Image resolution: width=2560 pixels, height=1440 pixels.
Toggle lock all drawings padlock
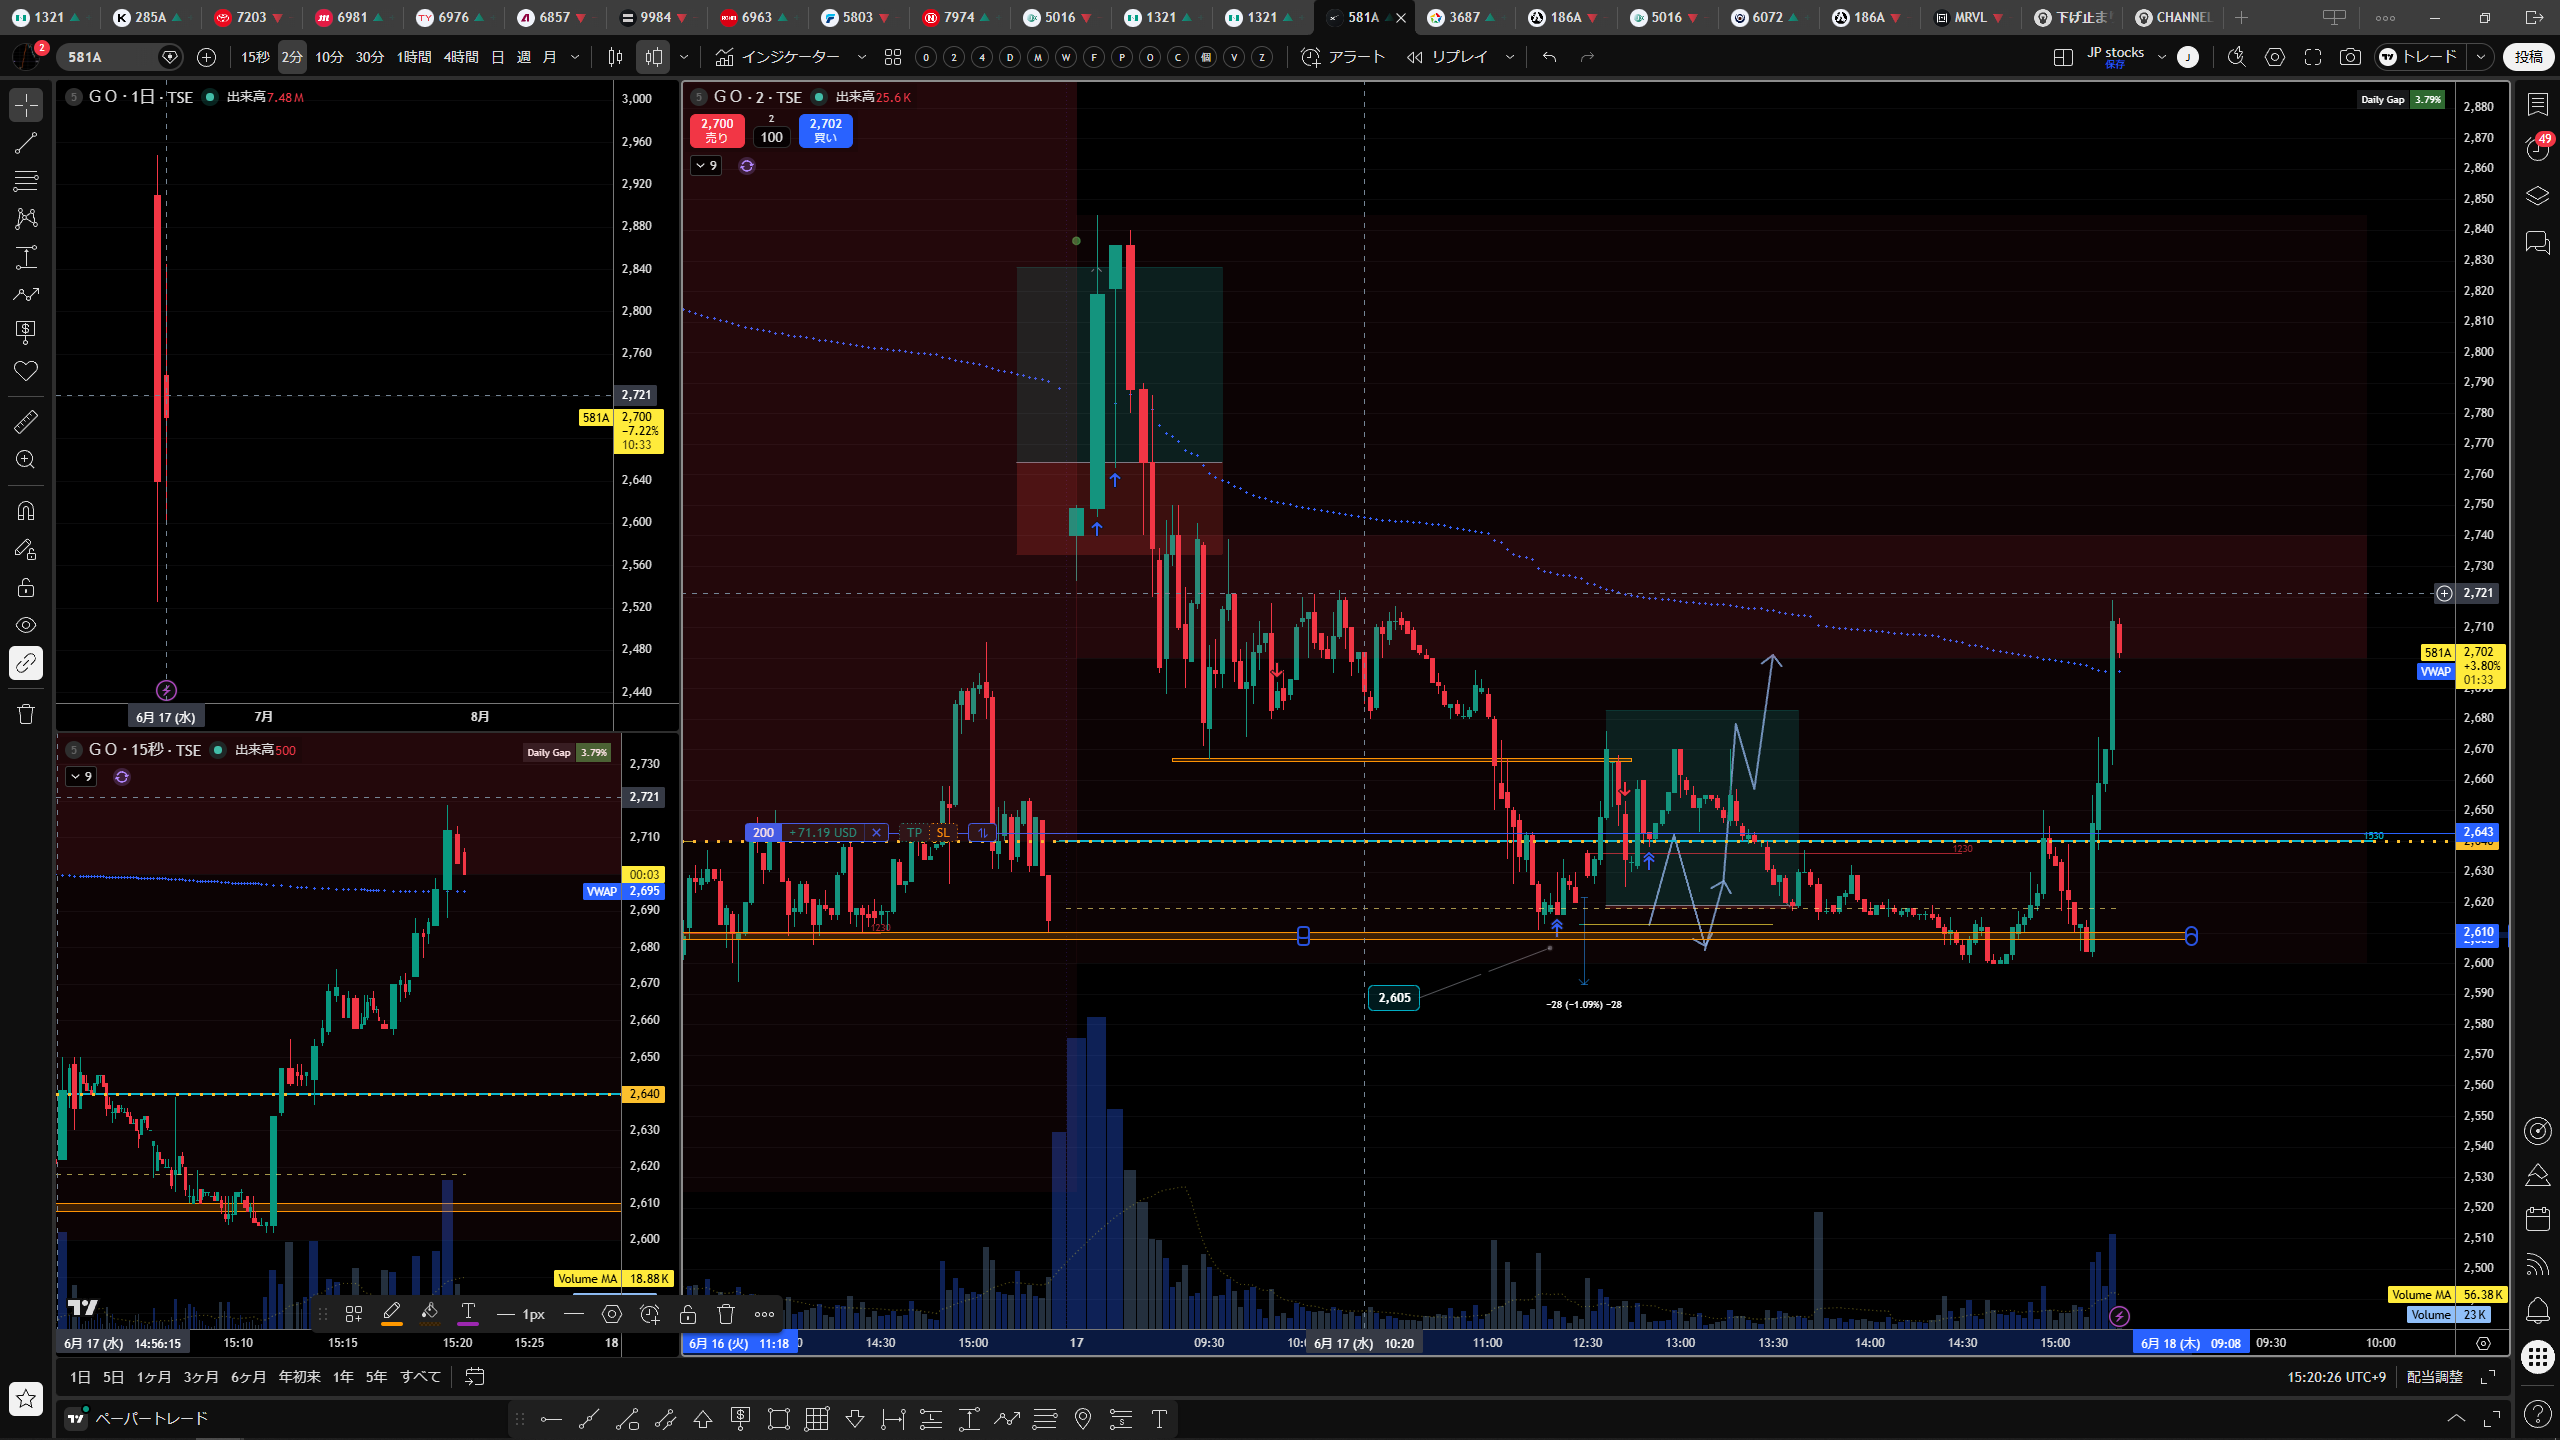26,587
